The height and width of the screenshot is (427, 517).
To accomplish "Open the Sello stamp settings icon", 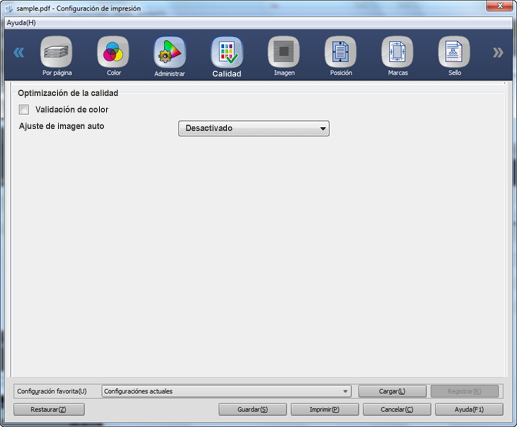I will [454, 52].
